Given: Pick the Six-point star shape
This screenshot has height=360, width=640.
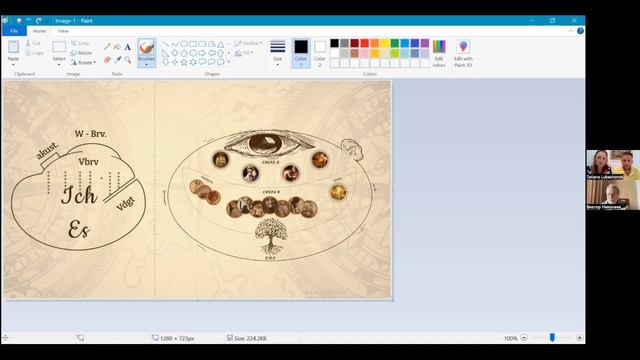Looking at the screenshot, I should point(193,62).
